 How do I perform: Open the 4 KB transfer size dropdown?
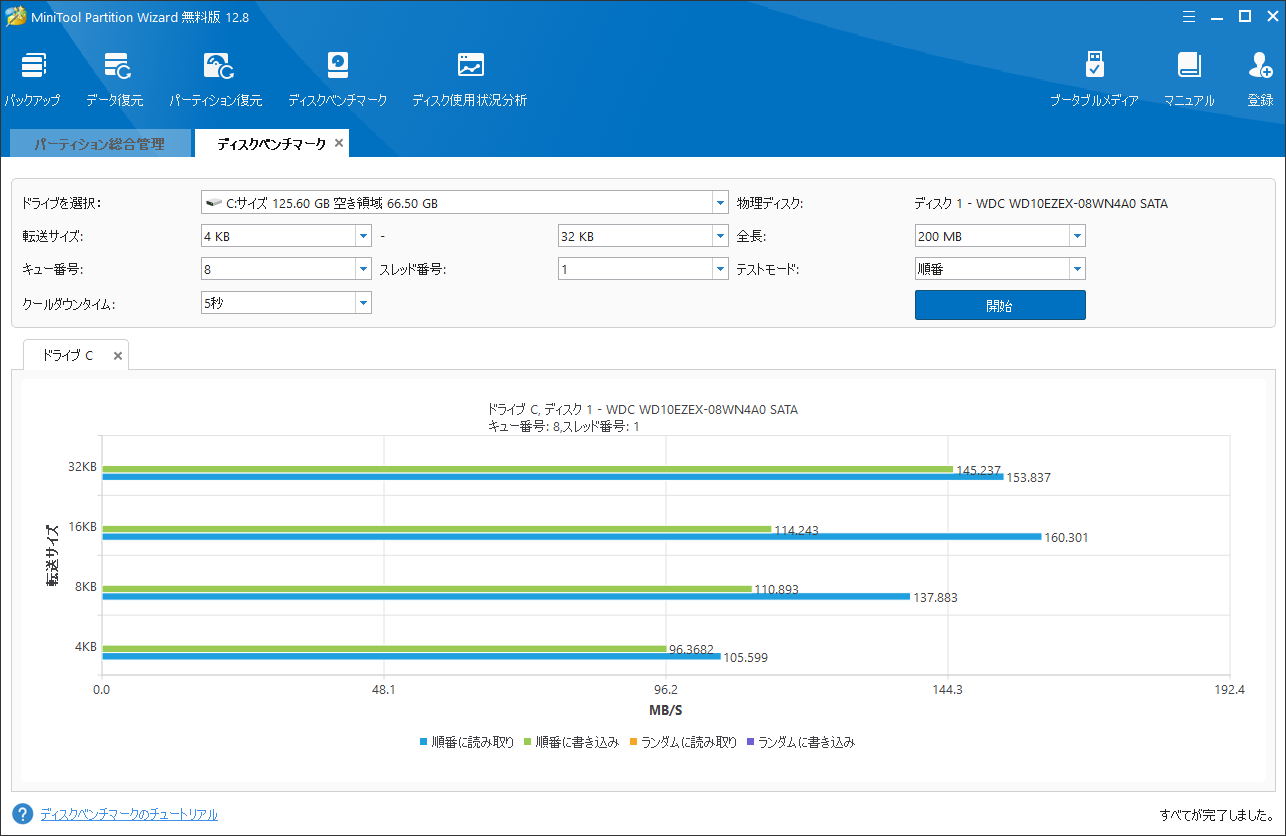tap(363, 236)
